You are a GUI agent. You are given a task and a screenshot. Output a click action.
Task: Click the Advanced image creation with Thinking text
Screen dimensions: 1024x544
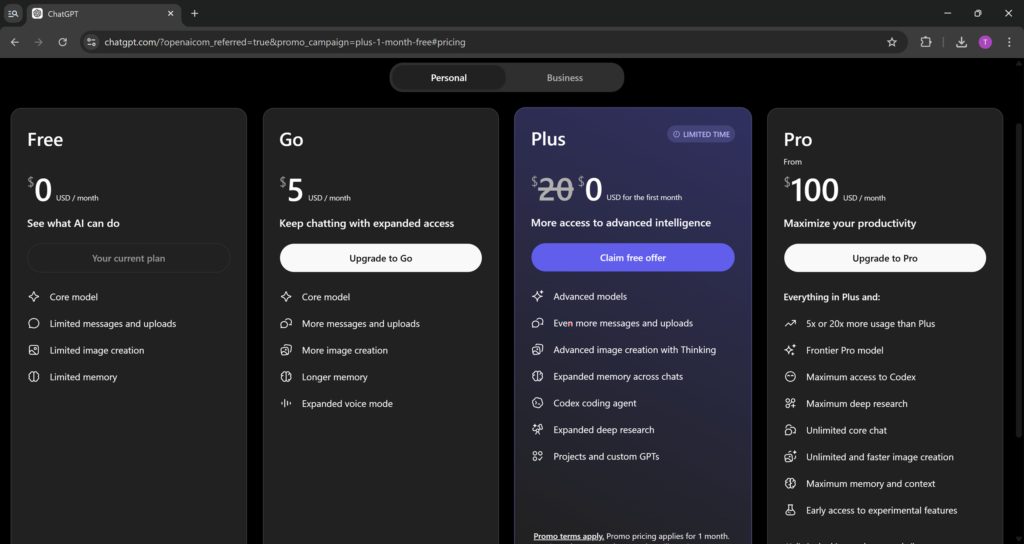pos(635,349)
